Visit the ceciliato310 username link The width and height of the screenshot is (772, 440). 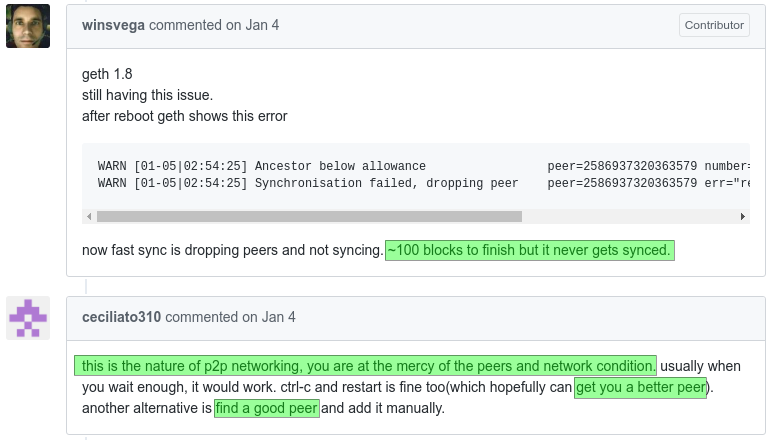(121, 317)
